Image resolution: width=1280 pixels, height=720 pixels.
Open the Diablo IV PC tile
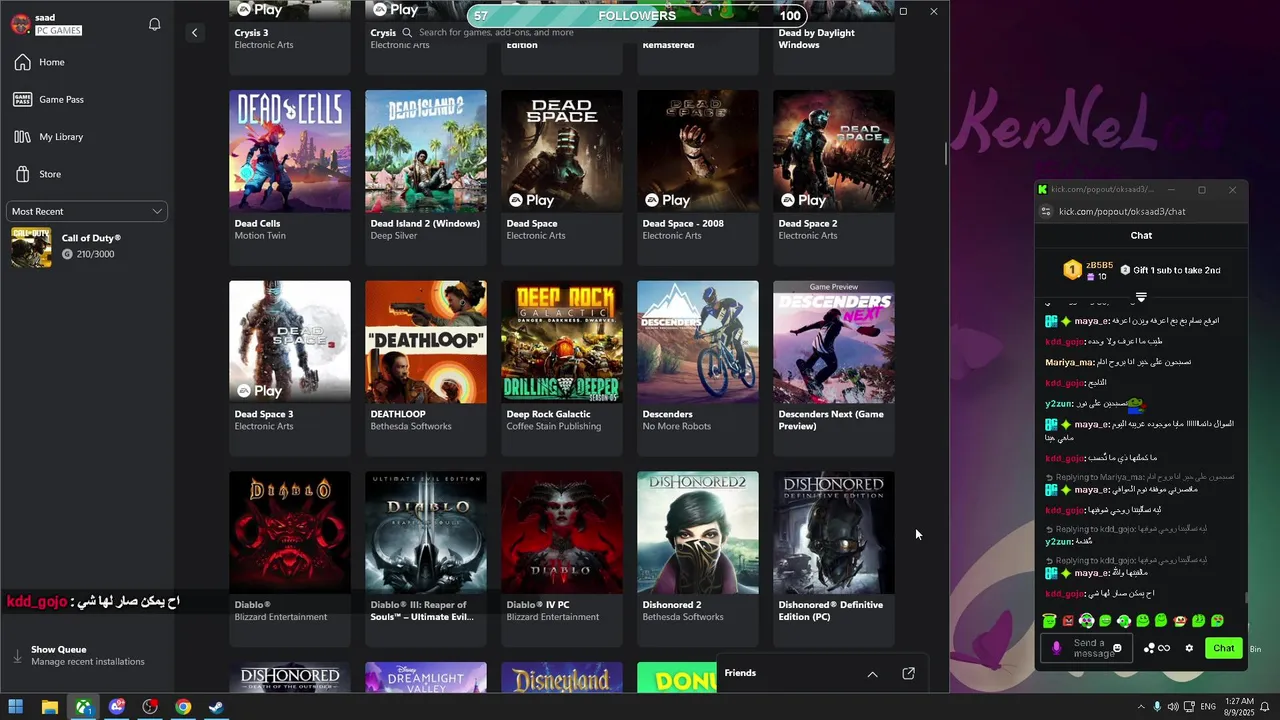click(x=562, y=558)
